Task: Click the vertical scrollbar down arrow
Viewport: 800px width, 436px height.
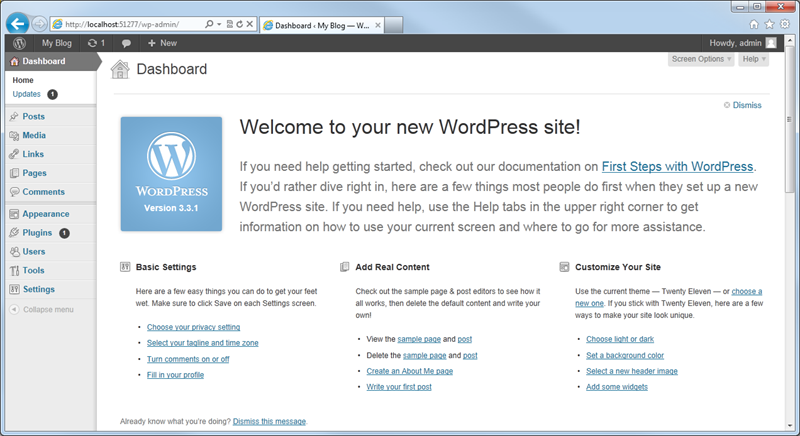Action: (x=790, y=425)
